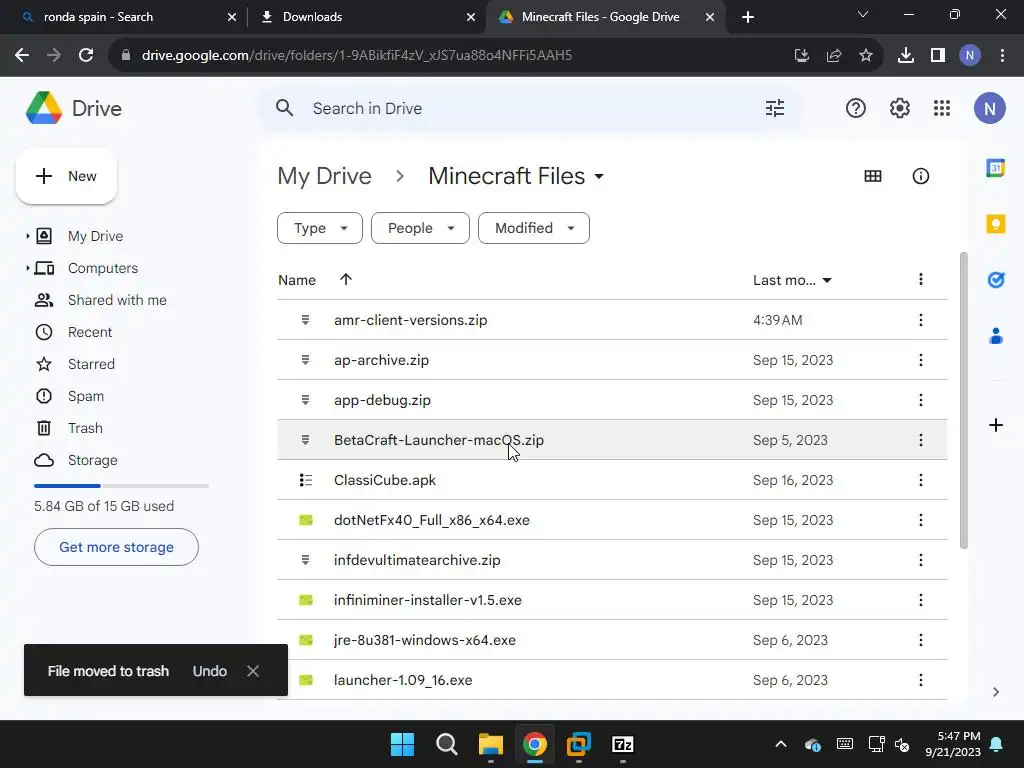The image size is (1024, 768).
Task: Open more actions for launcher-1.09_16.exe
Action: tap(921, 680)
